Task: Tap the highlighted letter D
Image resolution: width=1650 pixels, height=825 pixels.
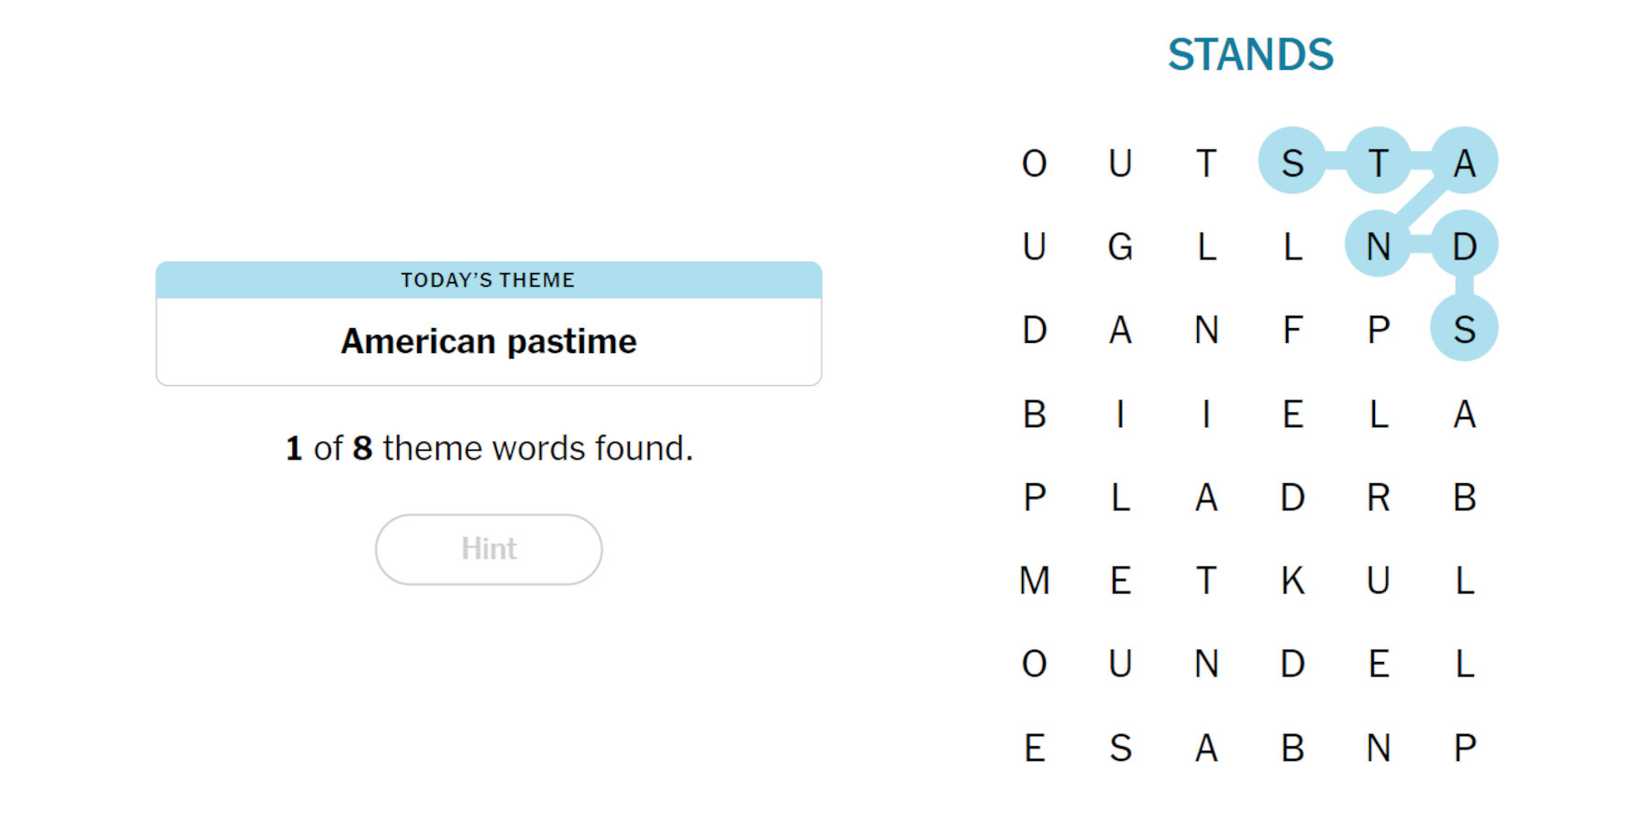Action: coord(1464,246)
